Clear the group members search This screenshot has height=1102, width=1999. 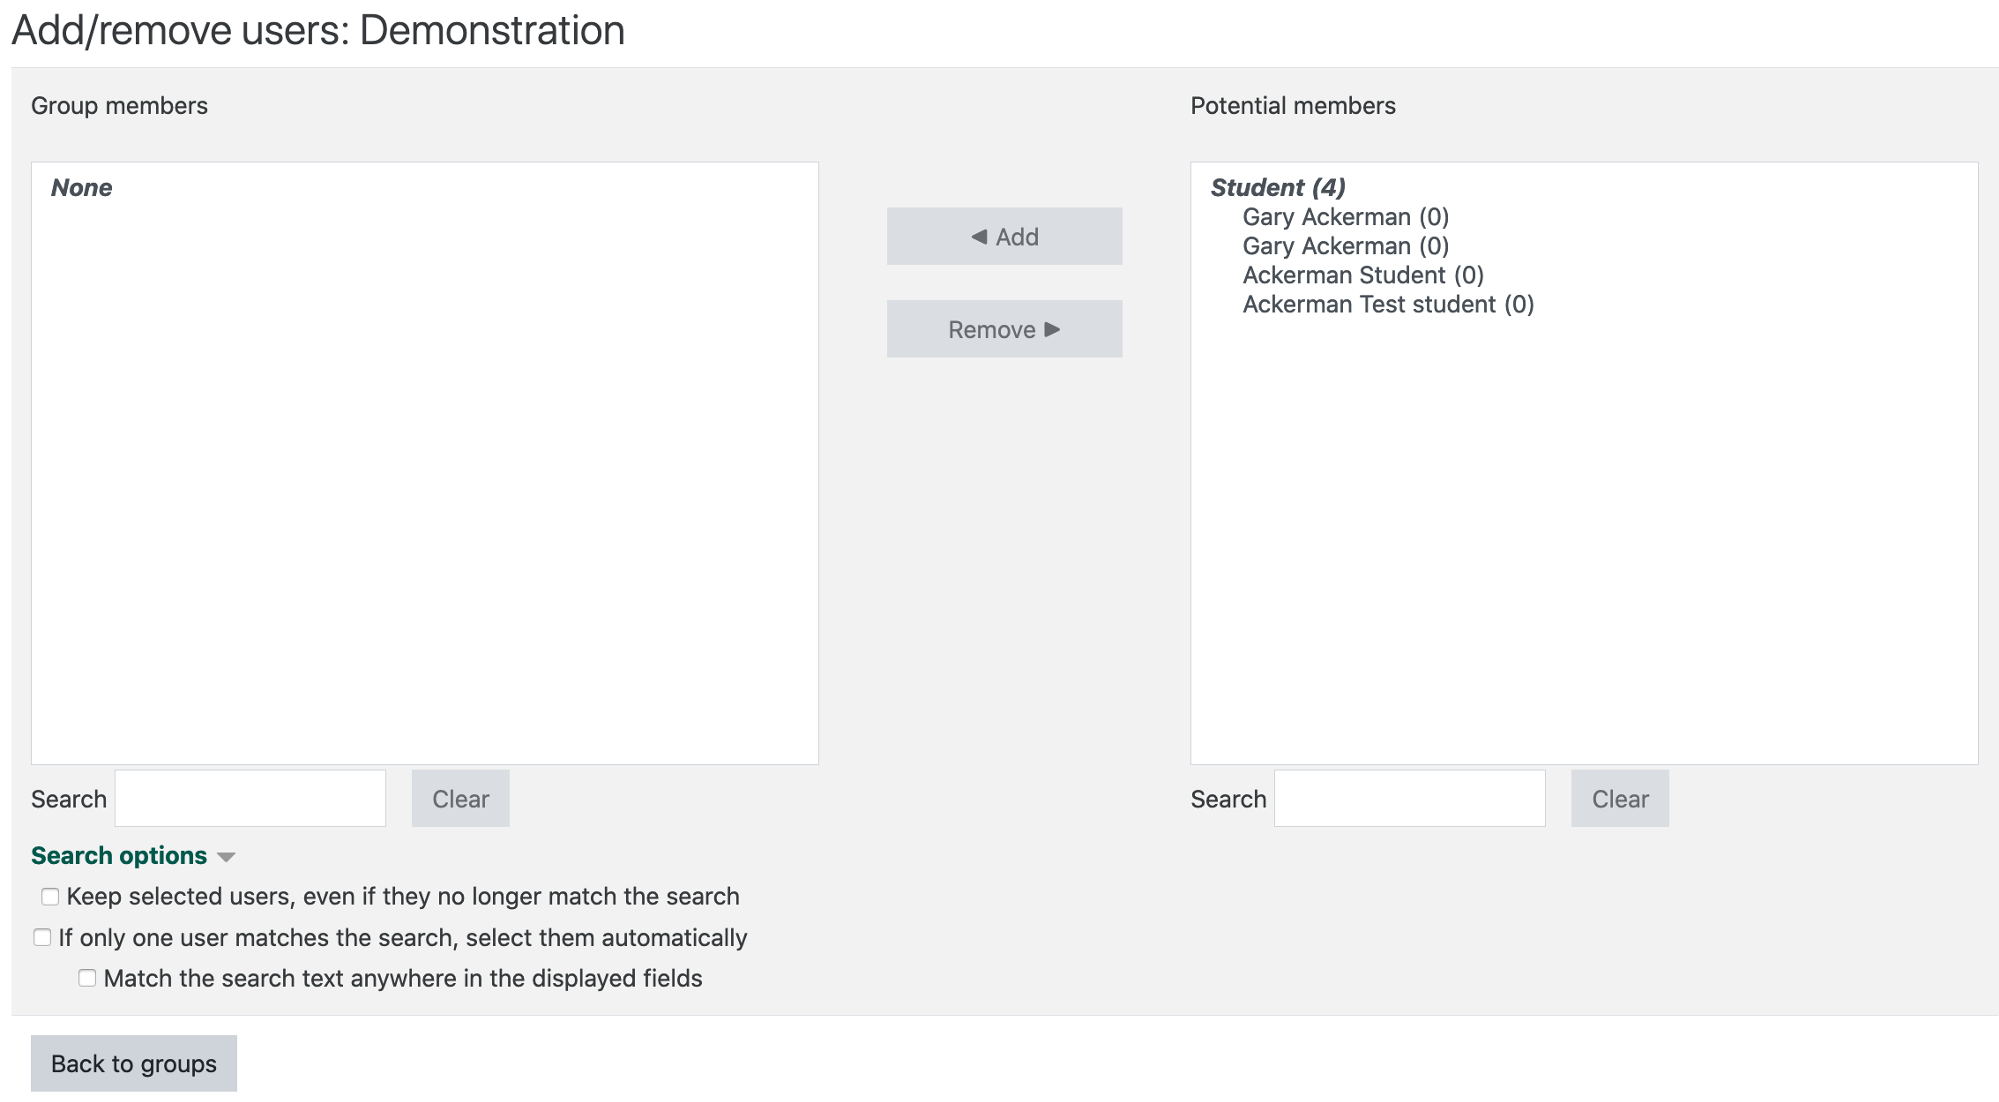tap(460, 798)
